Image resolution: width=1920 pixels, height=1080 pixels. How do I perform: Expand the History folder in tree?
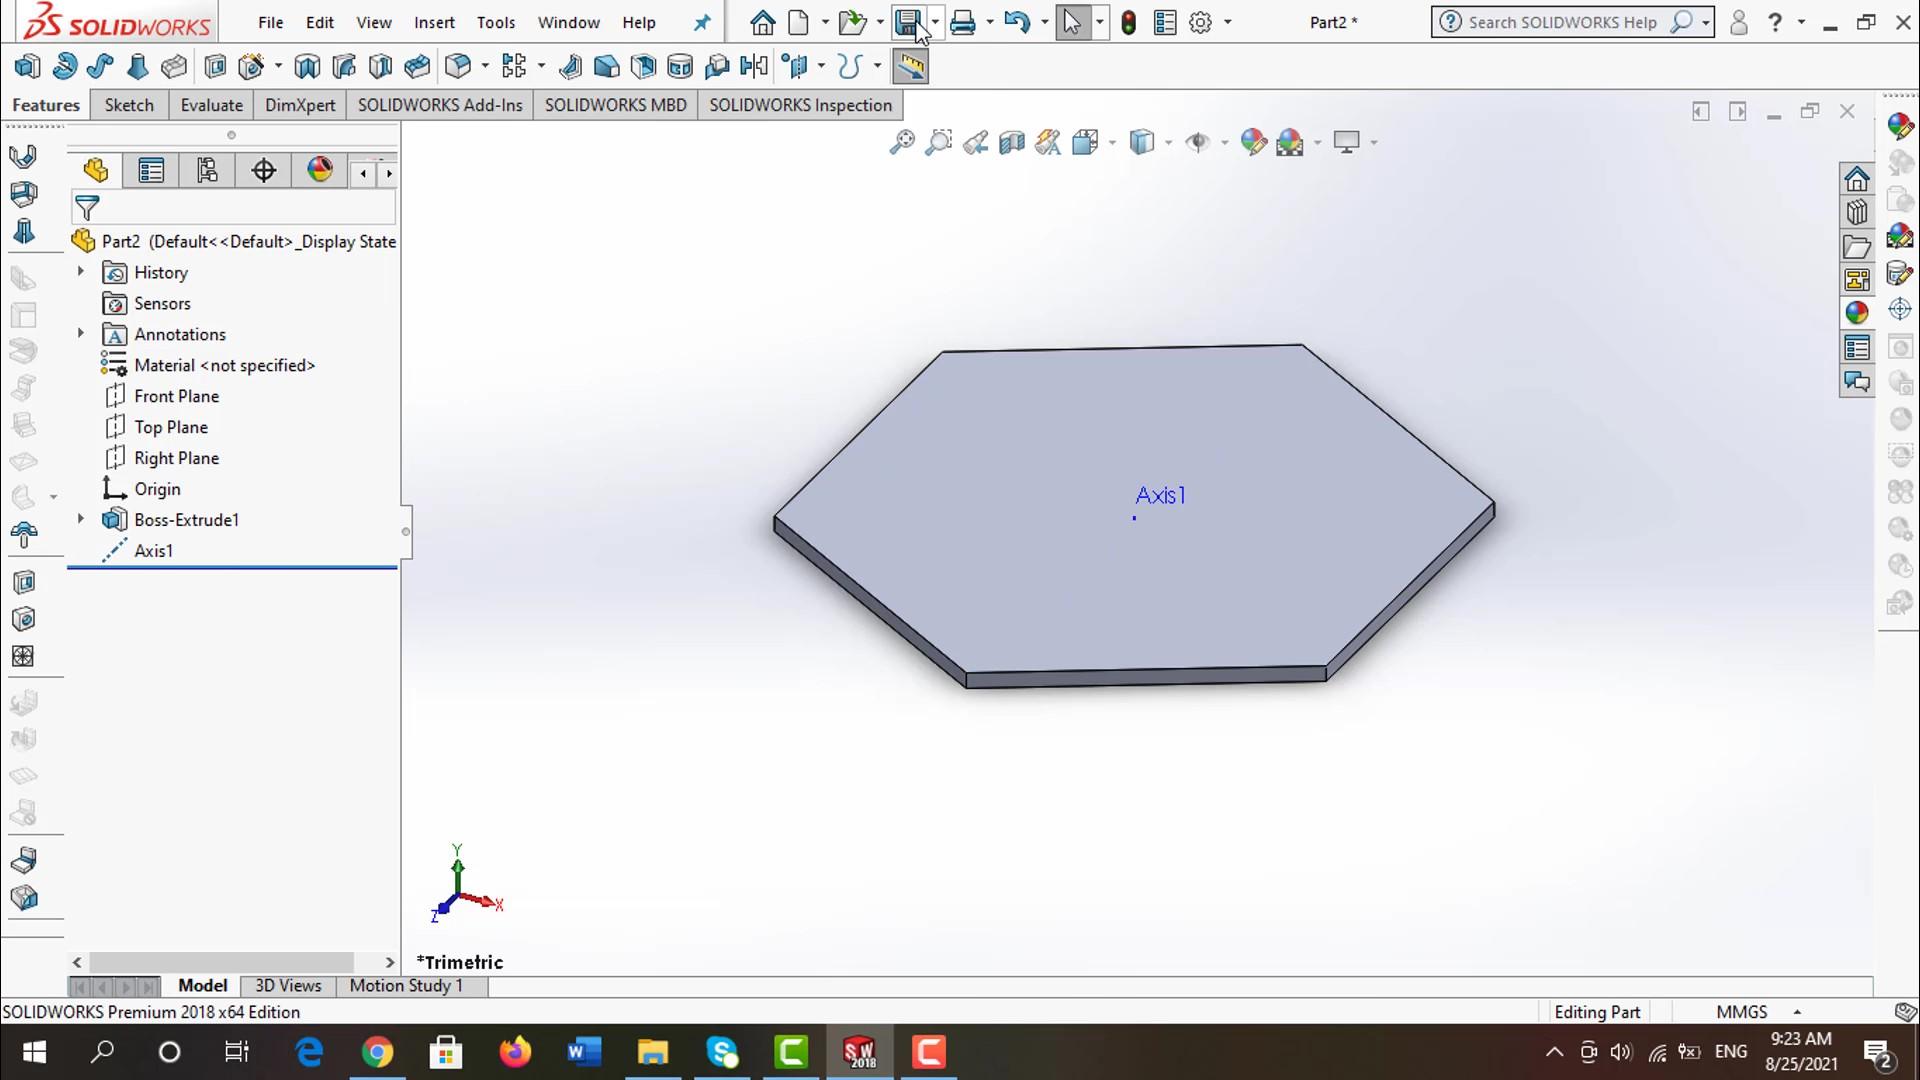(x=81, y=271)
